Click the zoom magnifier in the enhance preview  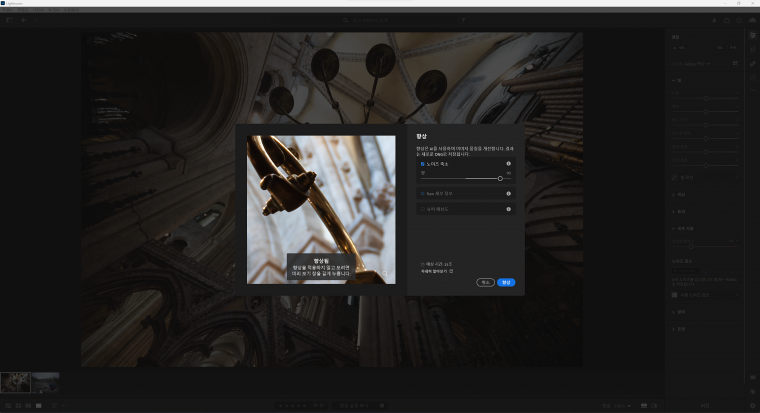point(385,274)
